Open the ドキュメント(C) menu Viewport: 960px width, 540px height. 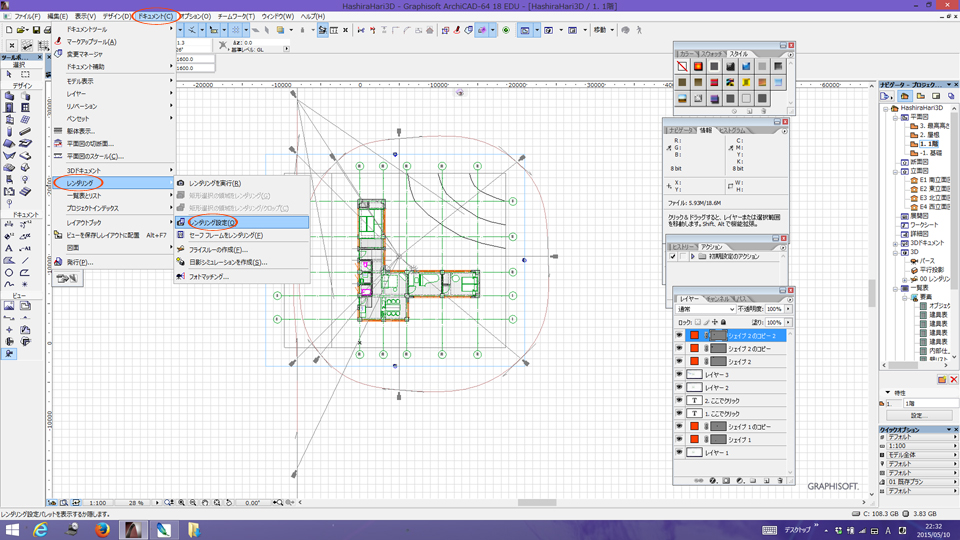coord(155,17)
